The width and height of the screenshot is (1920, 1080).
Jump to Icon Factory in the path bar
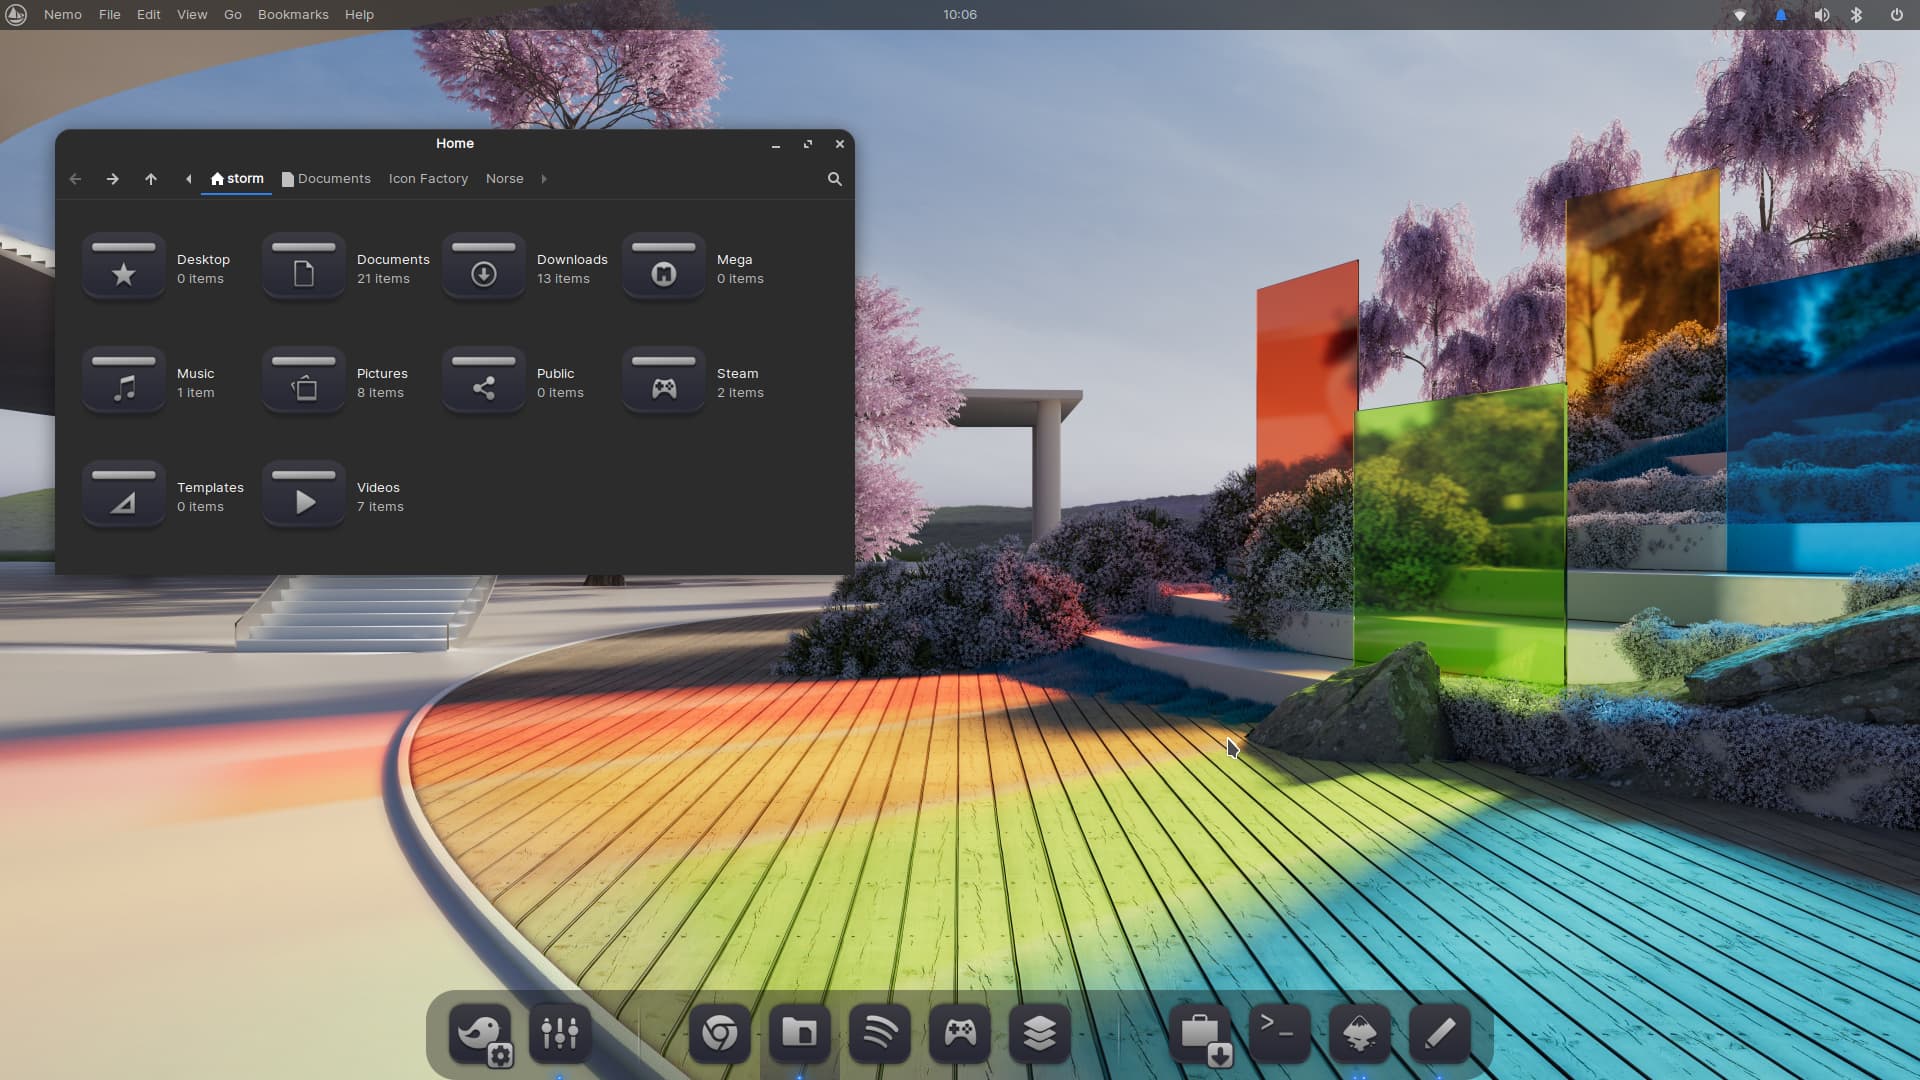(428, 179)
